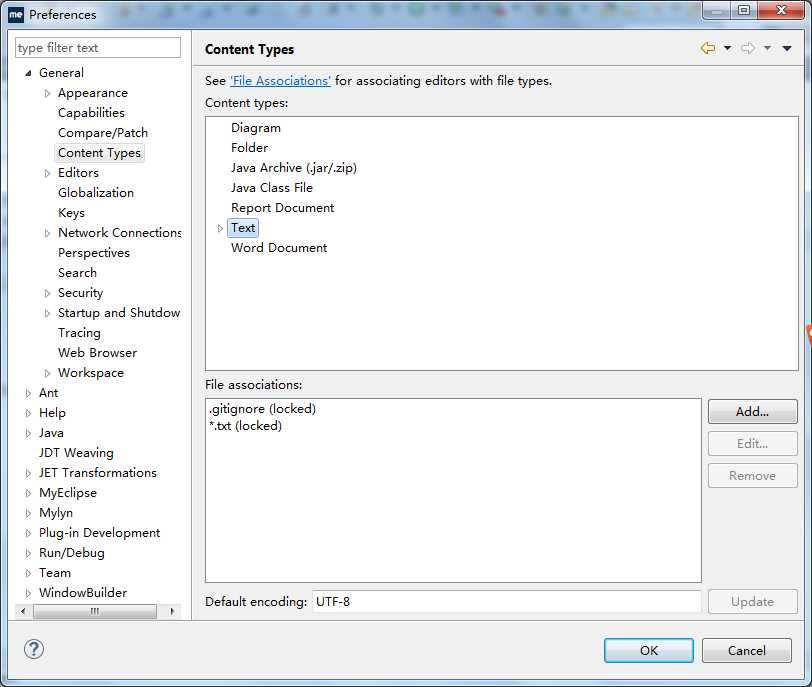Select Report Document content type

click(282, 208)
